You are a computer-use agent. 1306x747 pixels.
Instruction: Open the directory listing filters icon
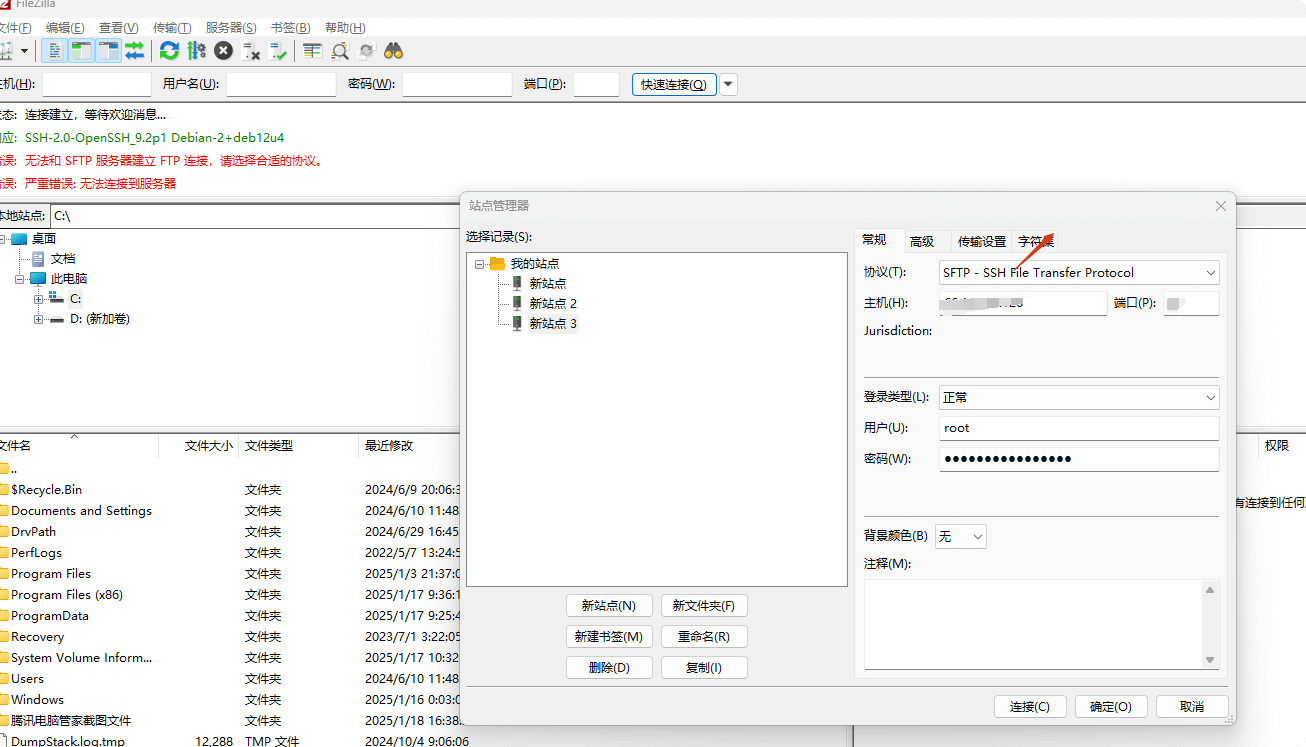(313, 51)
